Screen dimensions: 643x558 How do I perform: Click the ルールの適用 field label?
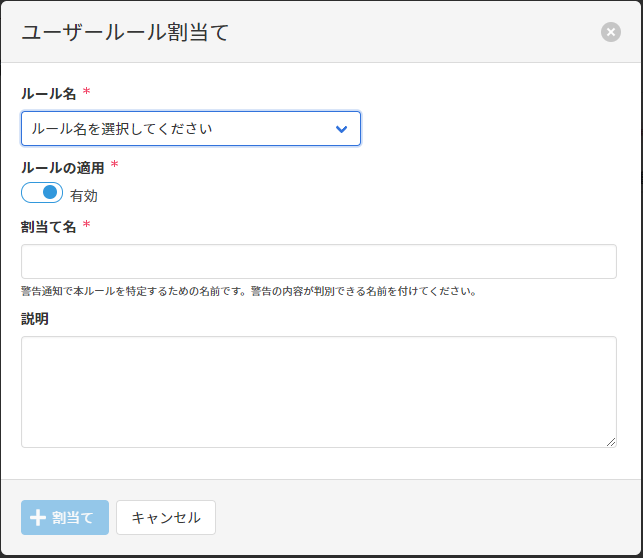(62, 168)
